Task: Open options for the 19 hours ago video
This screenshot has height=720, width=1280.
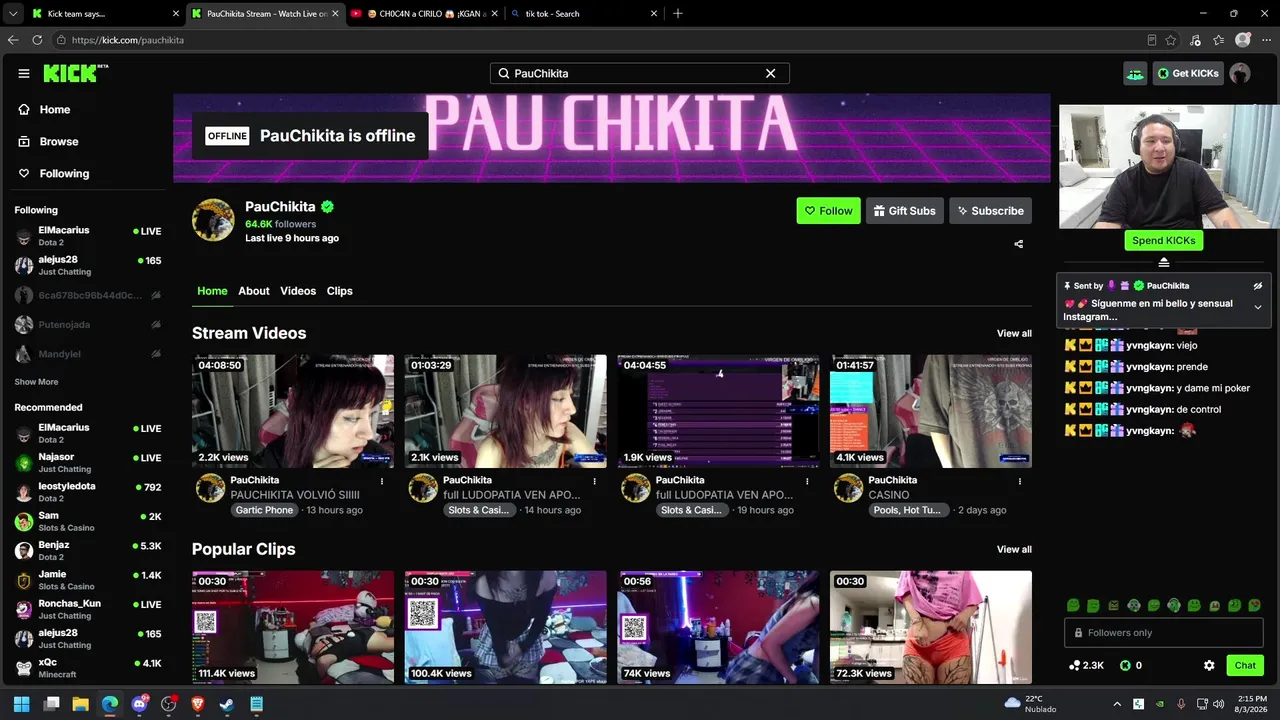Action: [807, 481]
